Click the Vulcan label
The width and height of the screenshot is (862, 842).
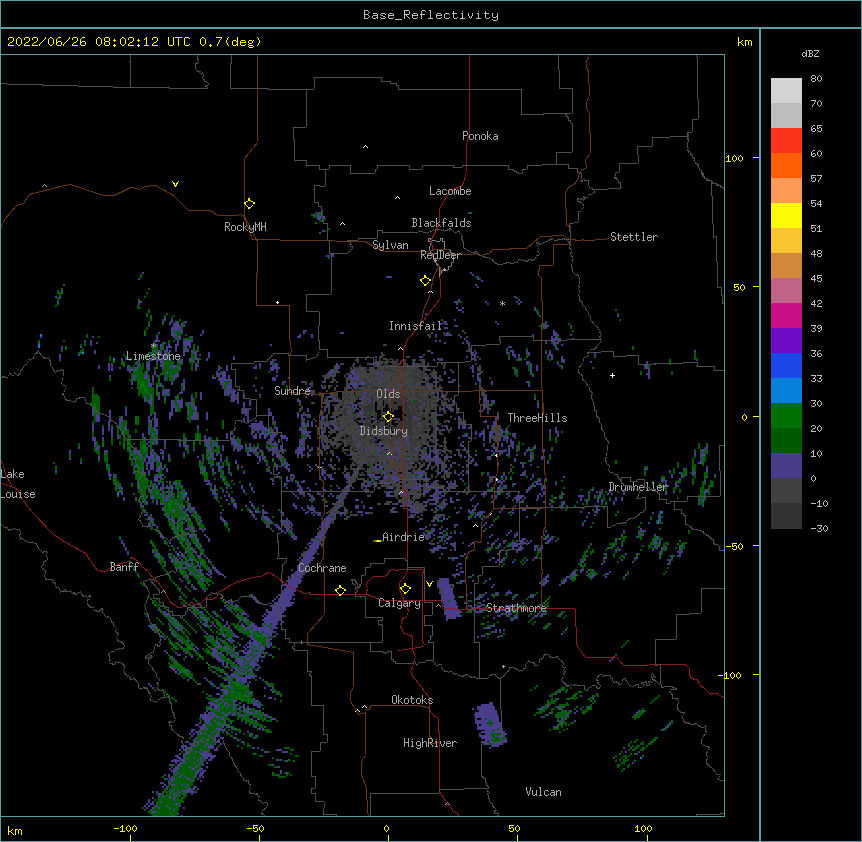tap(543, 792)
